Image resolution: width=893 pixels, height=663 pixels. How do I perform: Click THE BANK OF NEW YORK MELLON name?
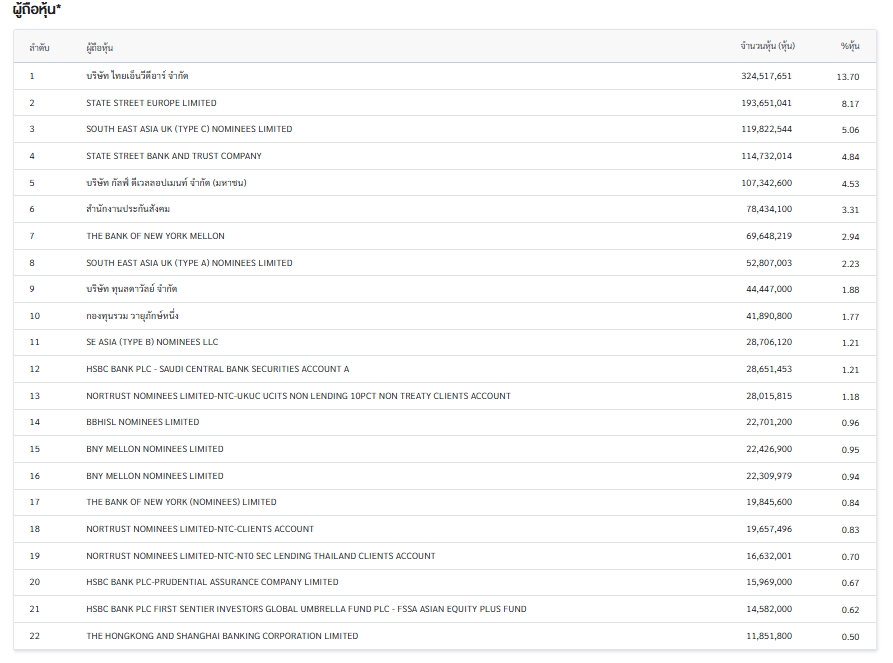click(155, 236)
